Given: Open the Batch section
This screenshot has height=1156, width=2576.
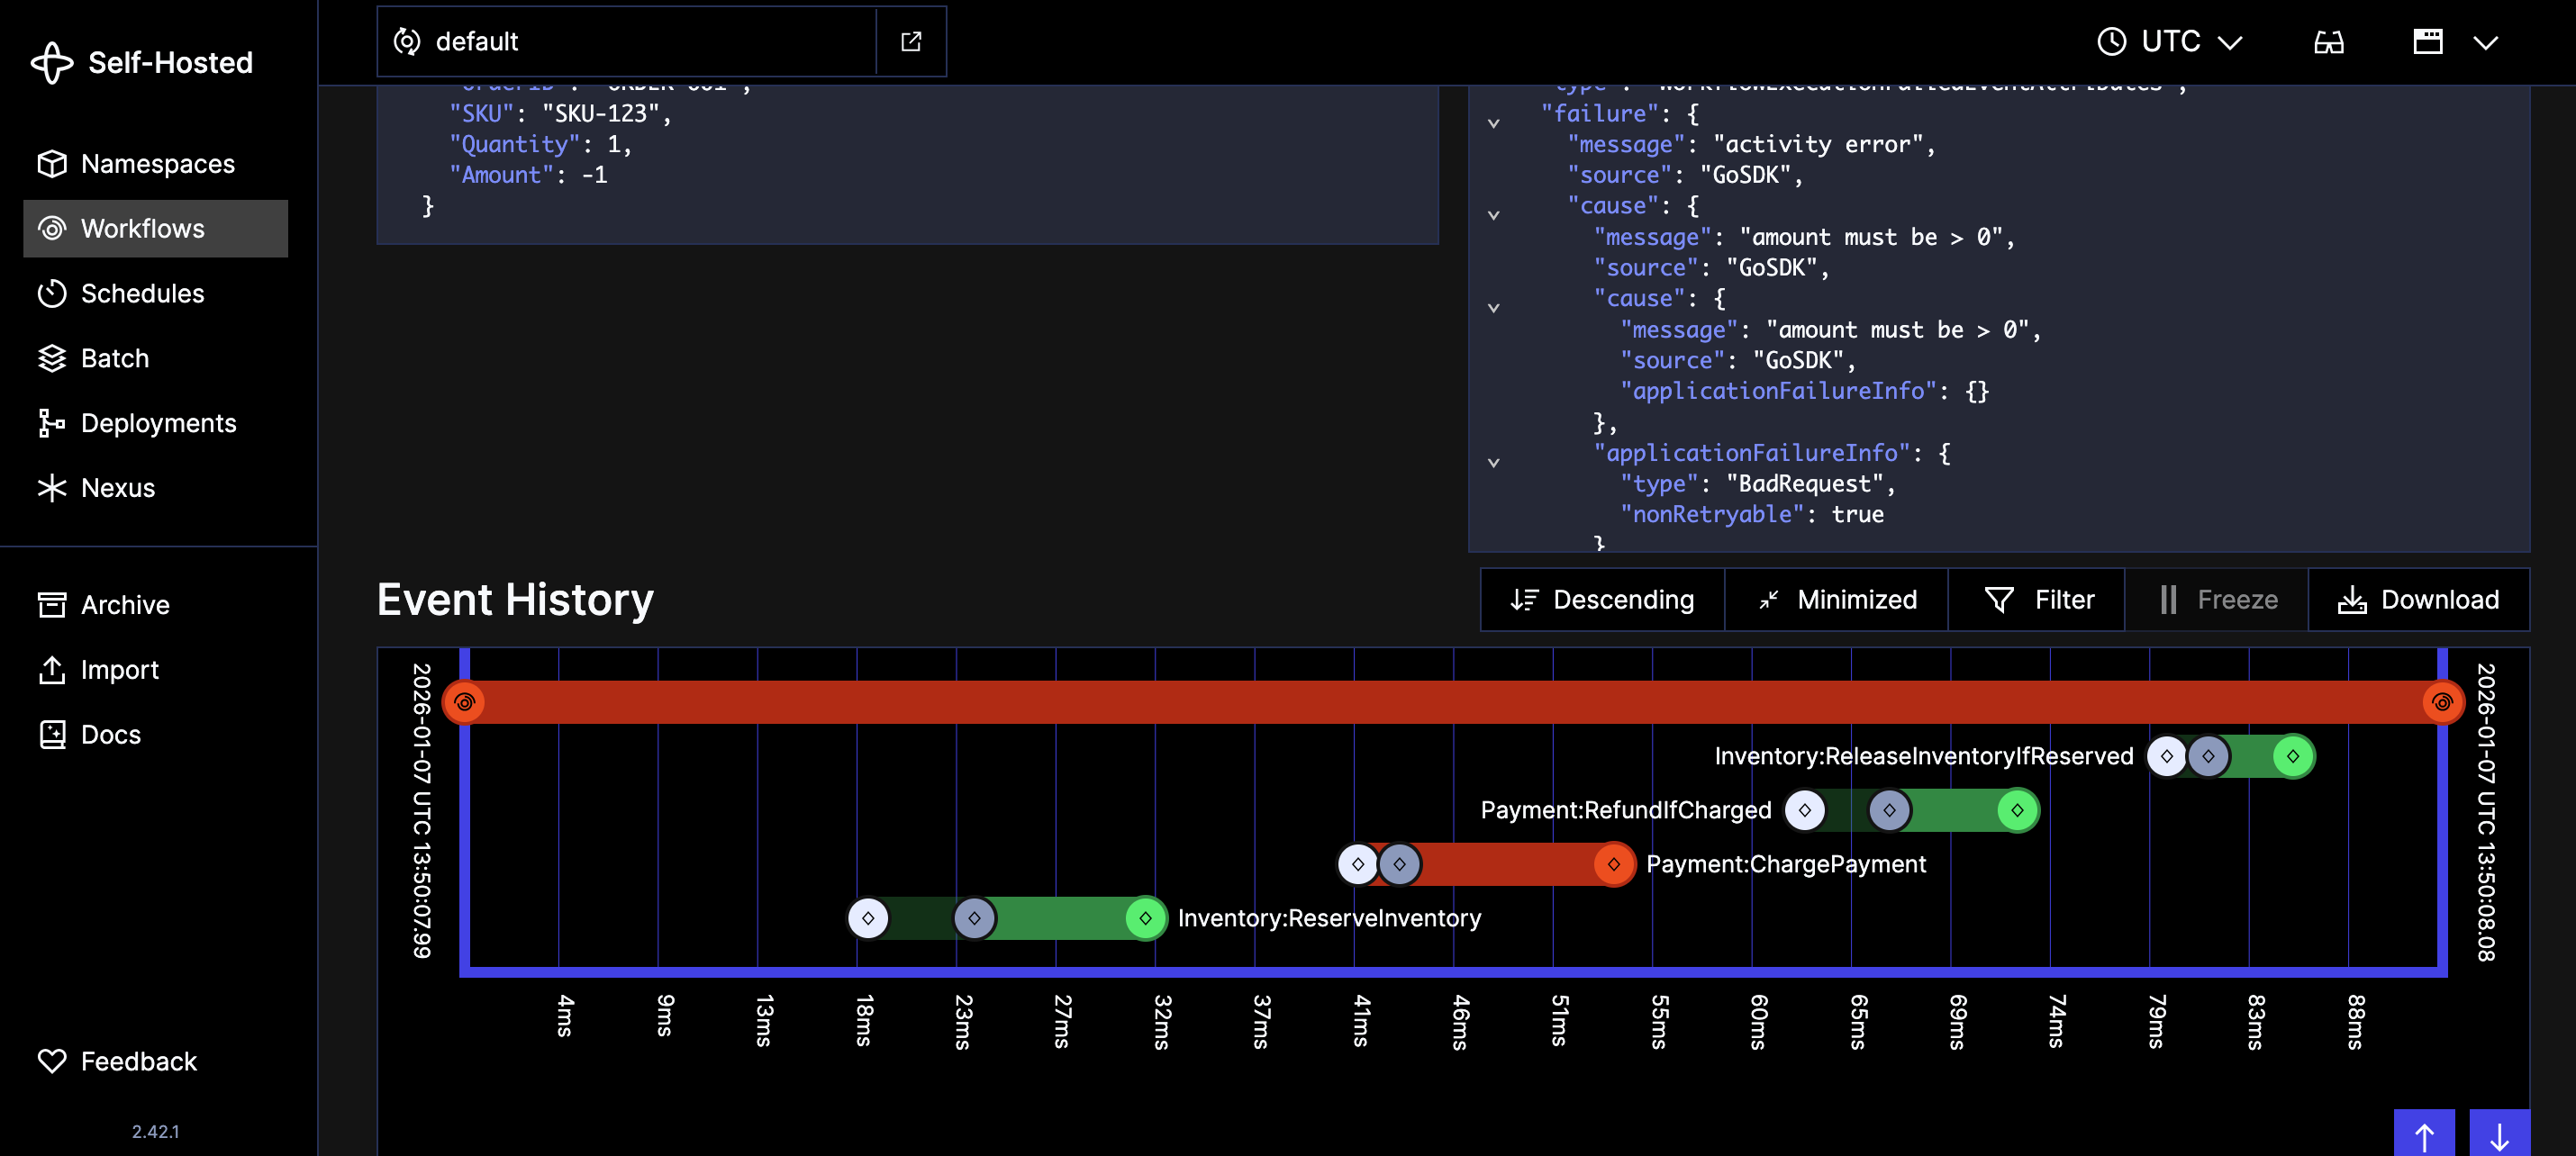Looking at the screenshot, I should [113, 358].
